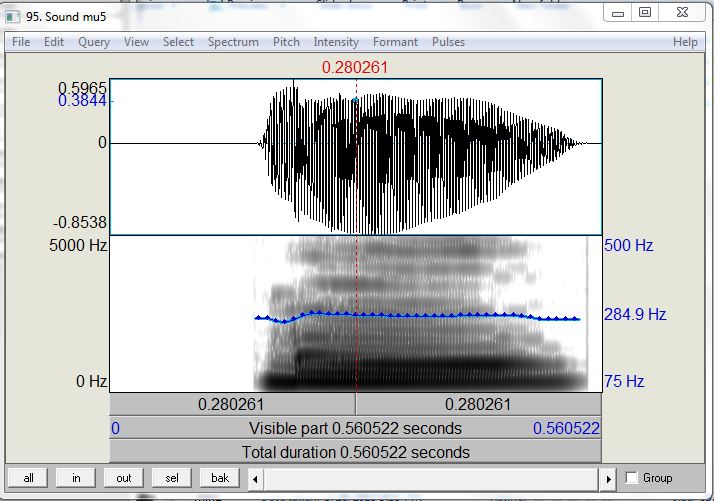714x501 pixels.
Task: Click the 'sel' zoom button
Action: 172,478
